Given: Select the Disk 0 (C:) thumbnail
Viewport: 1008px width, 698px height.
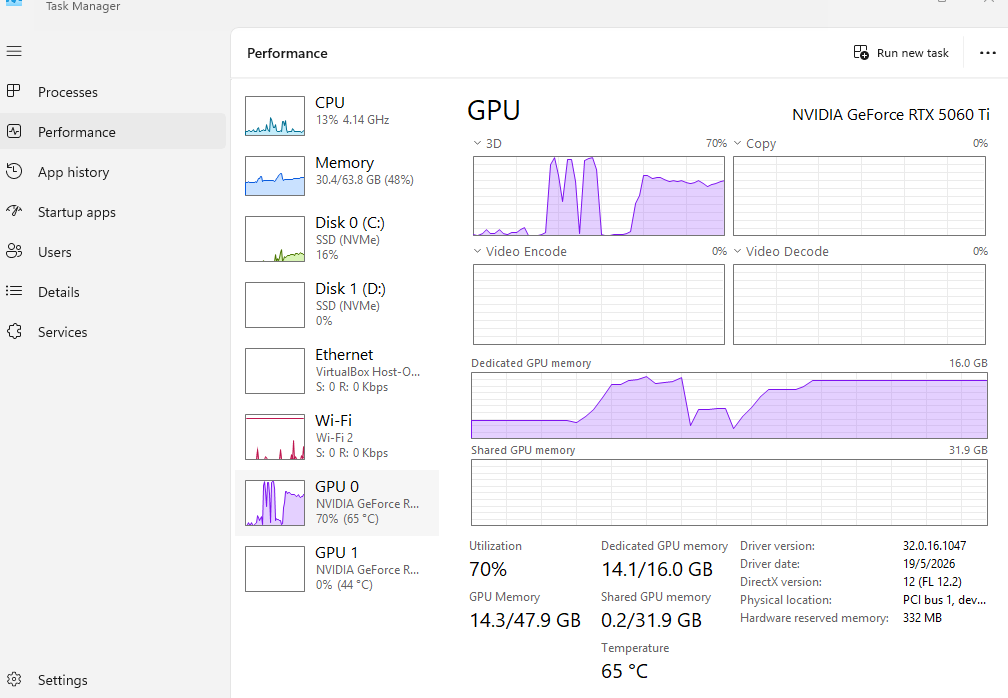Looking at the screenshot, I should 274,239.
